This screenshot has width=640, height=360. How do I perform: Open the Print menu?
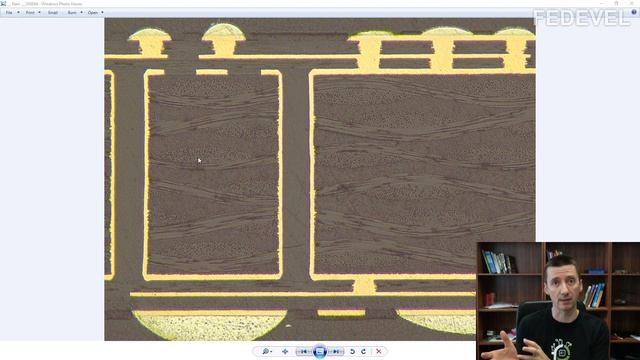30,13
